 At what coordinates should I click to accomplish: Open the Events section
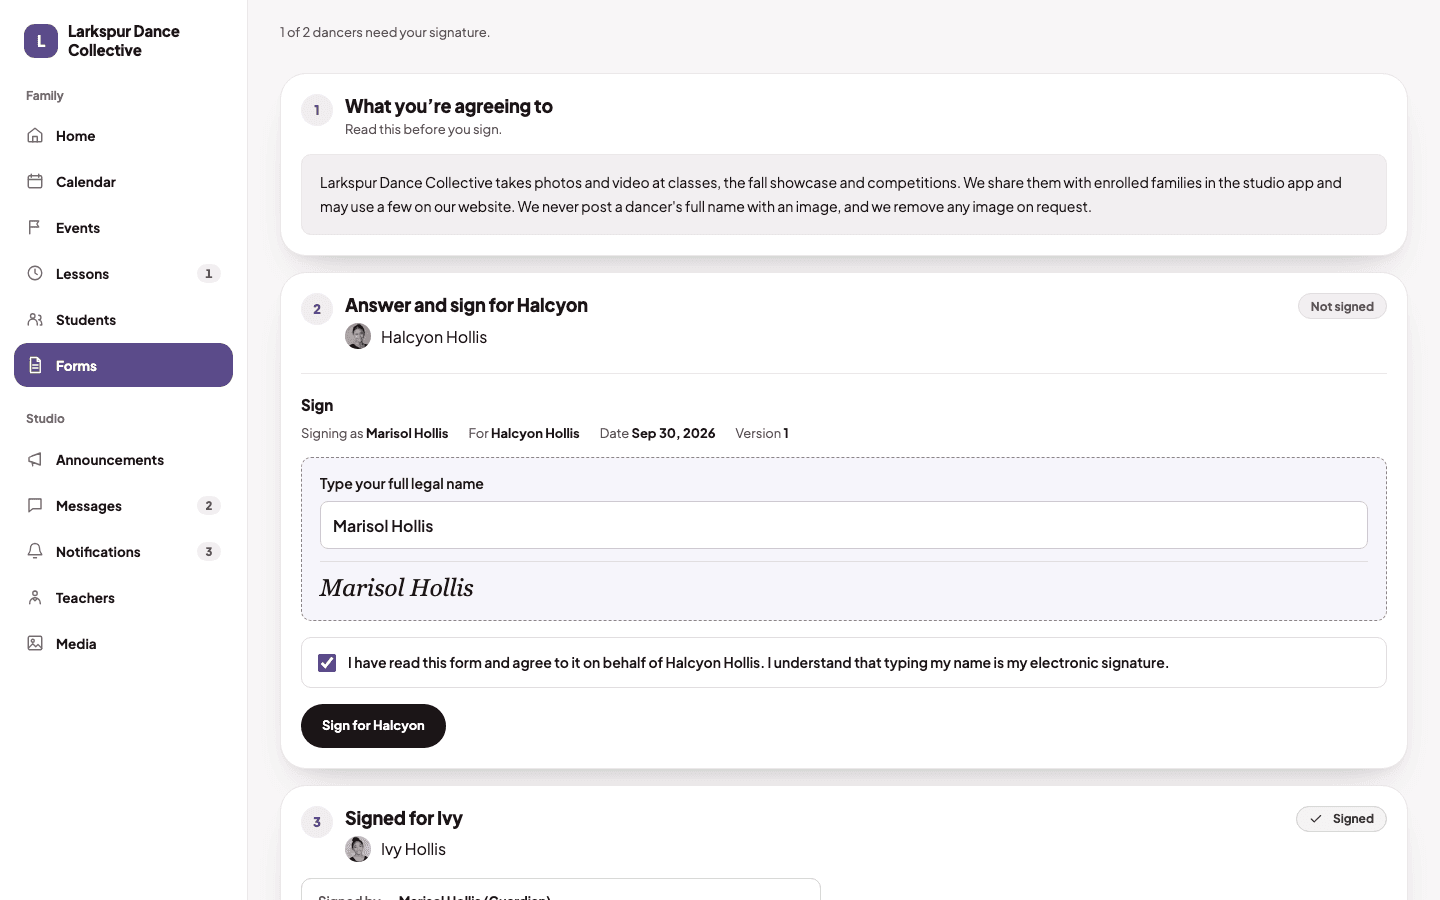click(x=123, y=228)
